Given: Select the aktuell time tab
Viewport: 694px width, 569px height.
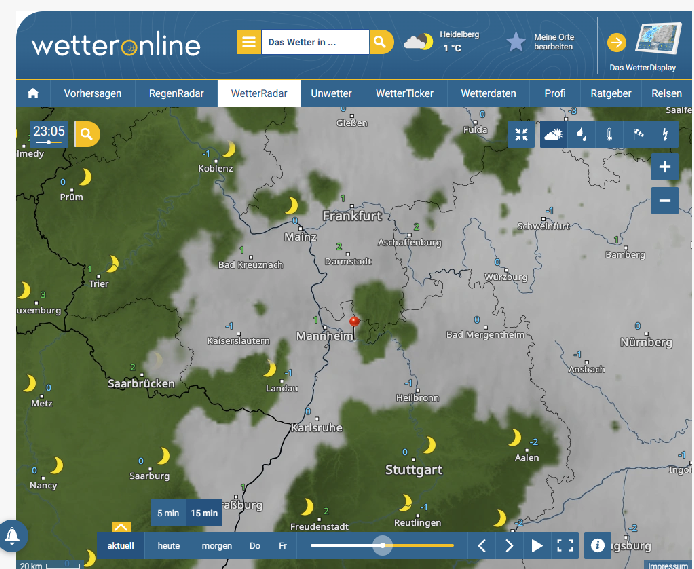Looking at the screenshot, I should click(120, 546).
